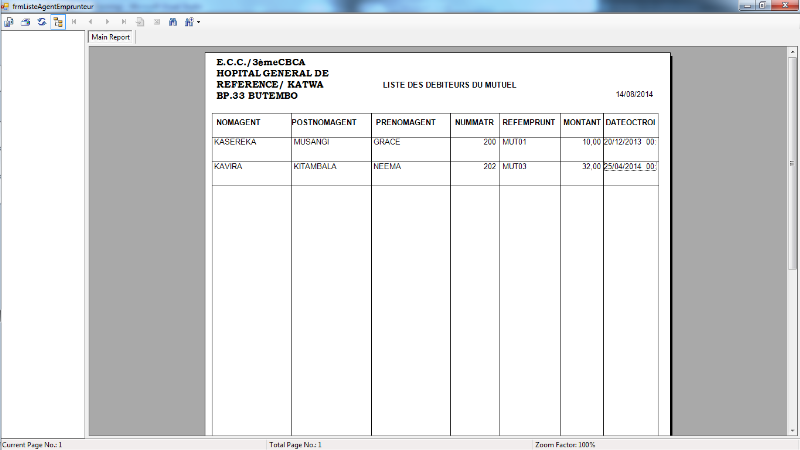Go to the last page arrow
The width and height of the screenshot is (800, 450).
[x=123, y=22]
